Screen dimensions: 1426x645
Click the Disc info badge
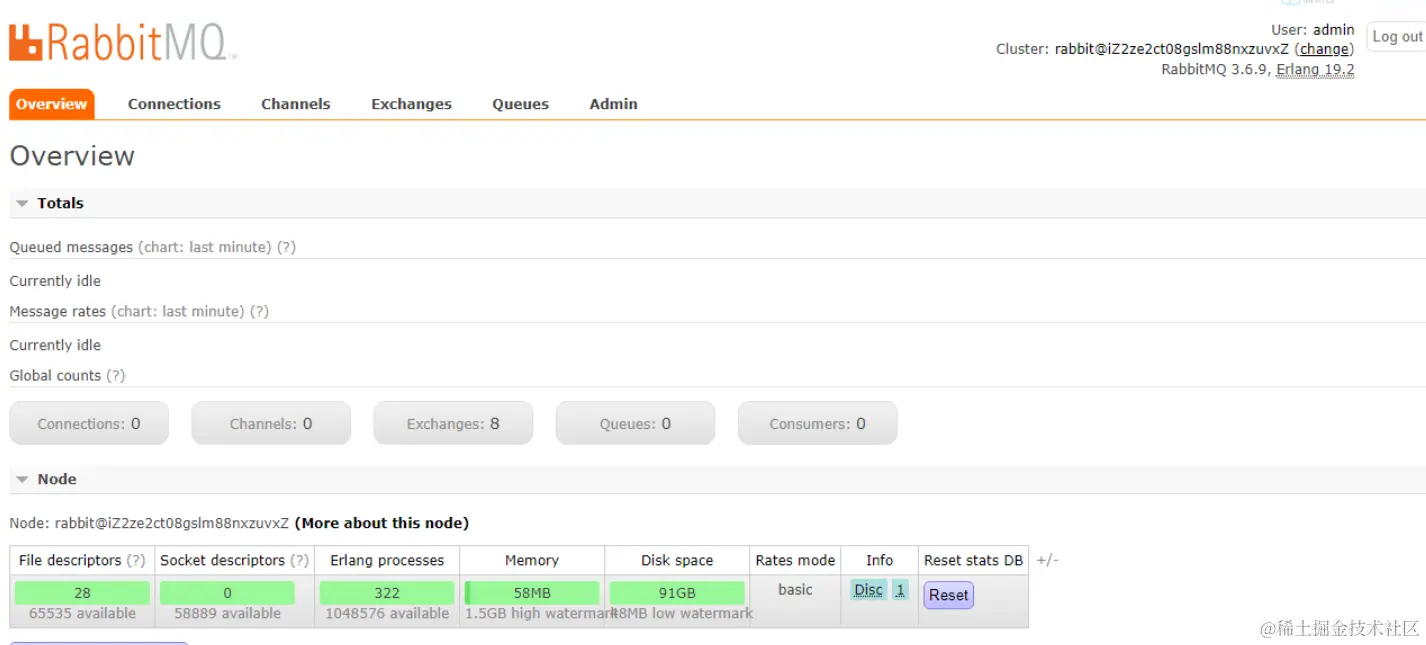[869, 590]
